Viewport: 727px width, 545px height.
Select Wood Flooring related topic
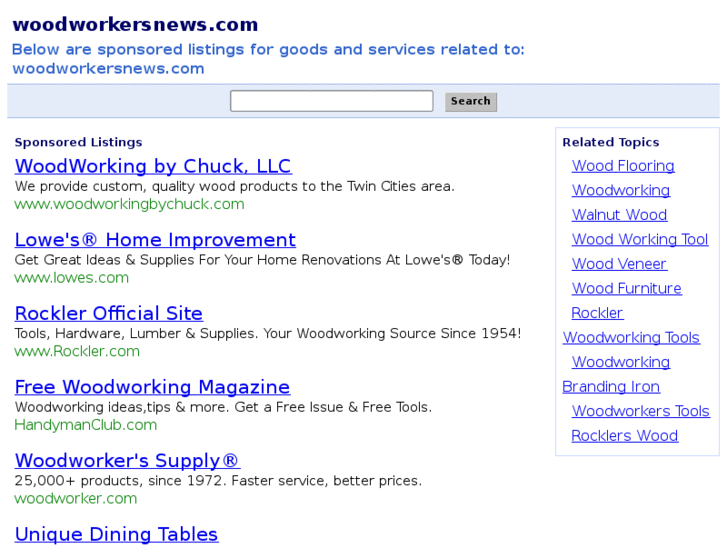[623, 166]
